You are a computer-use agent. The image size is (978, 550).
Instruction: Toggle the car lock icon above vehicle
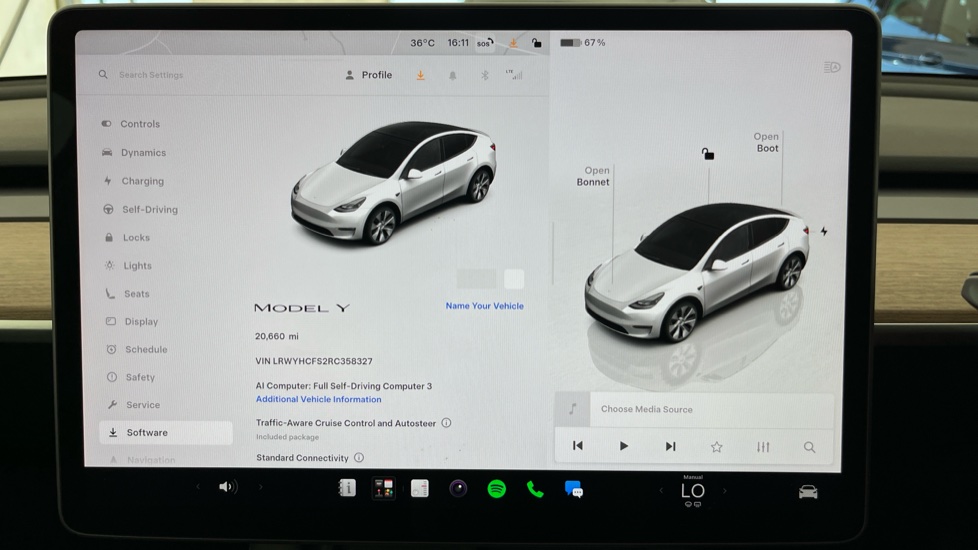708,153
